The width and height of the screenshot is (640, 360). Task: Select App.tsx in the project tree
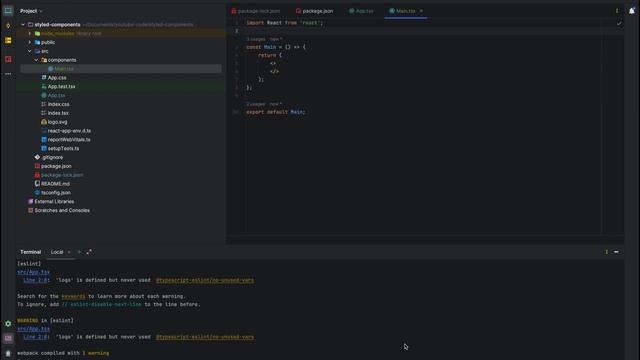(x=56, y=95)
